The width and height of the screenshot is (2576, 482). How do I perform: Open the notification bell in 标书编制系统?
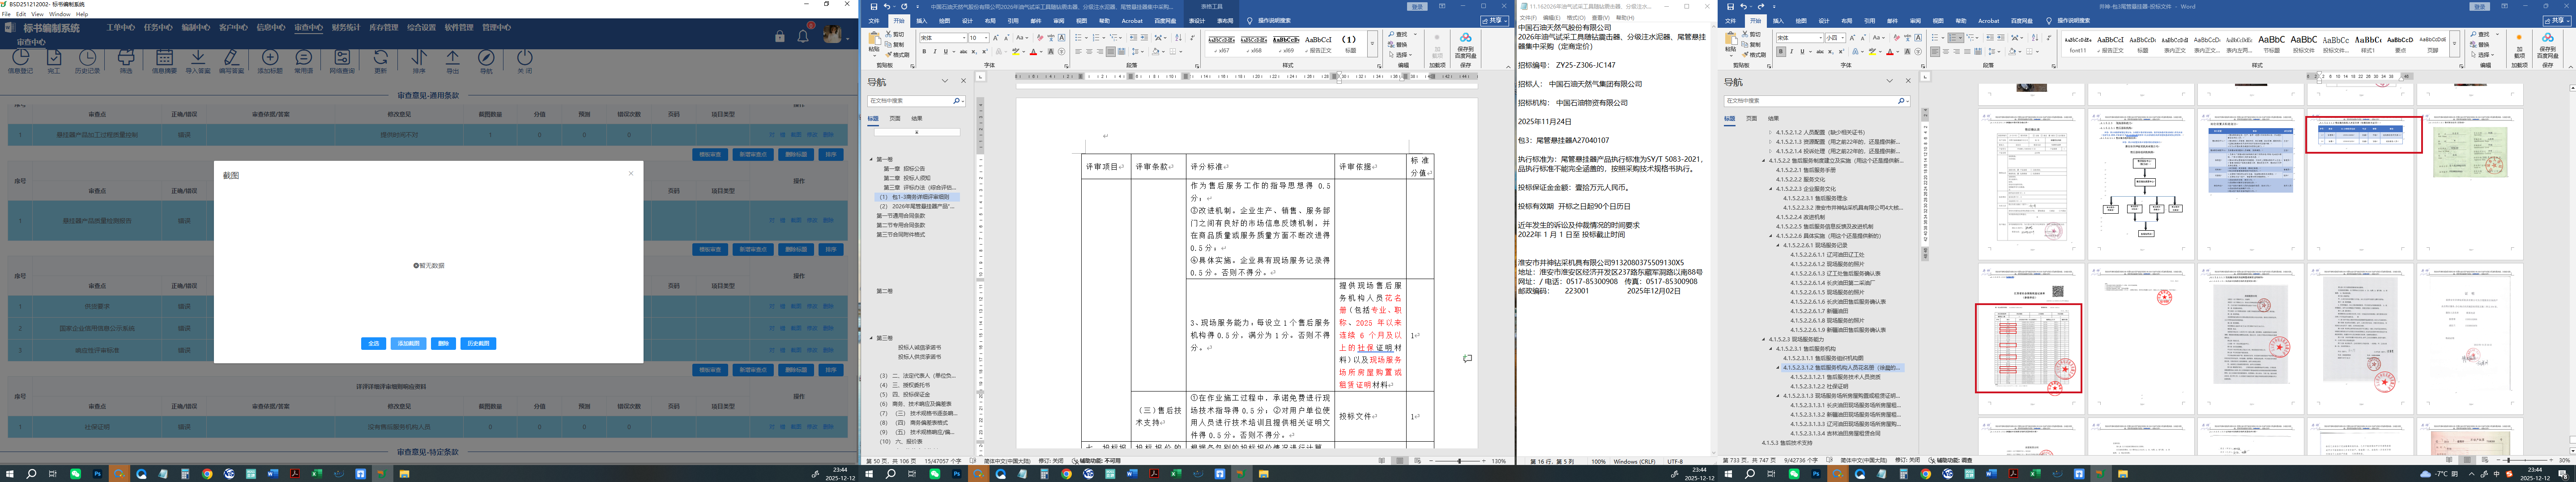(x=803, y=36)
